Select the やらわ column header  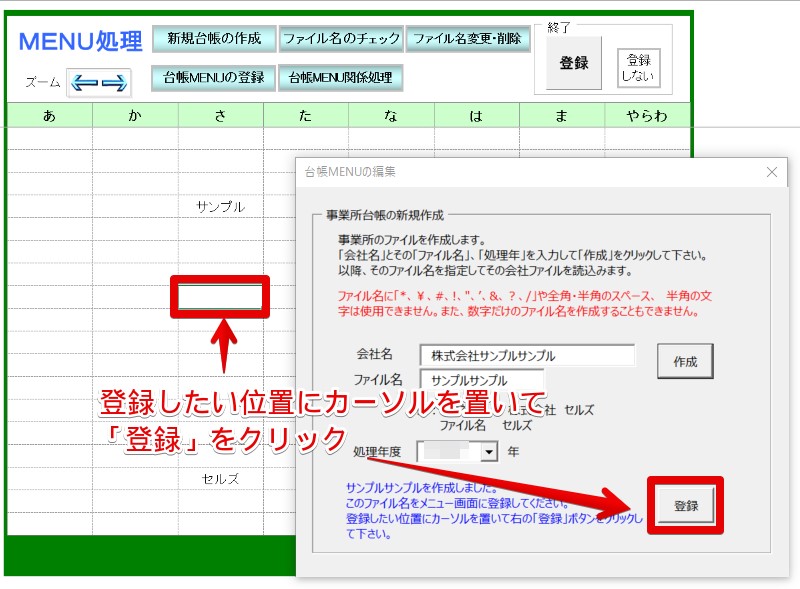[647, 116]
